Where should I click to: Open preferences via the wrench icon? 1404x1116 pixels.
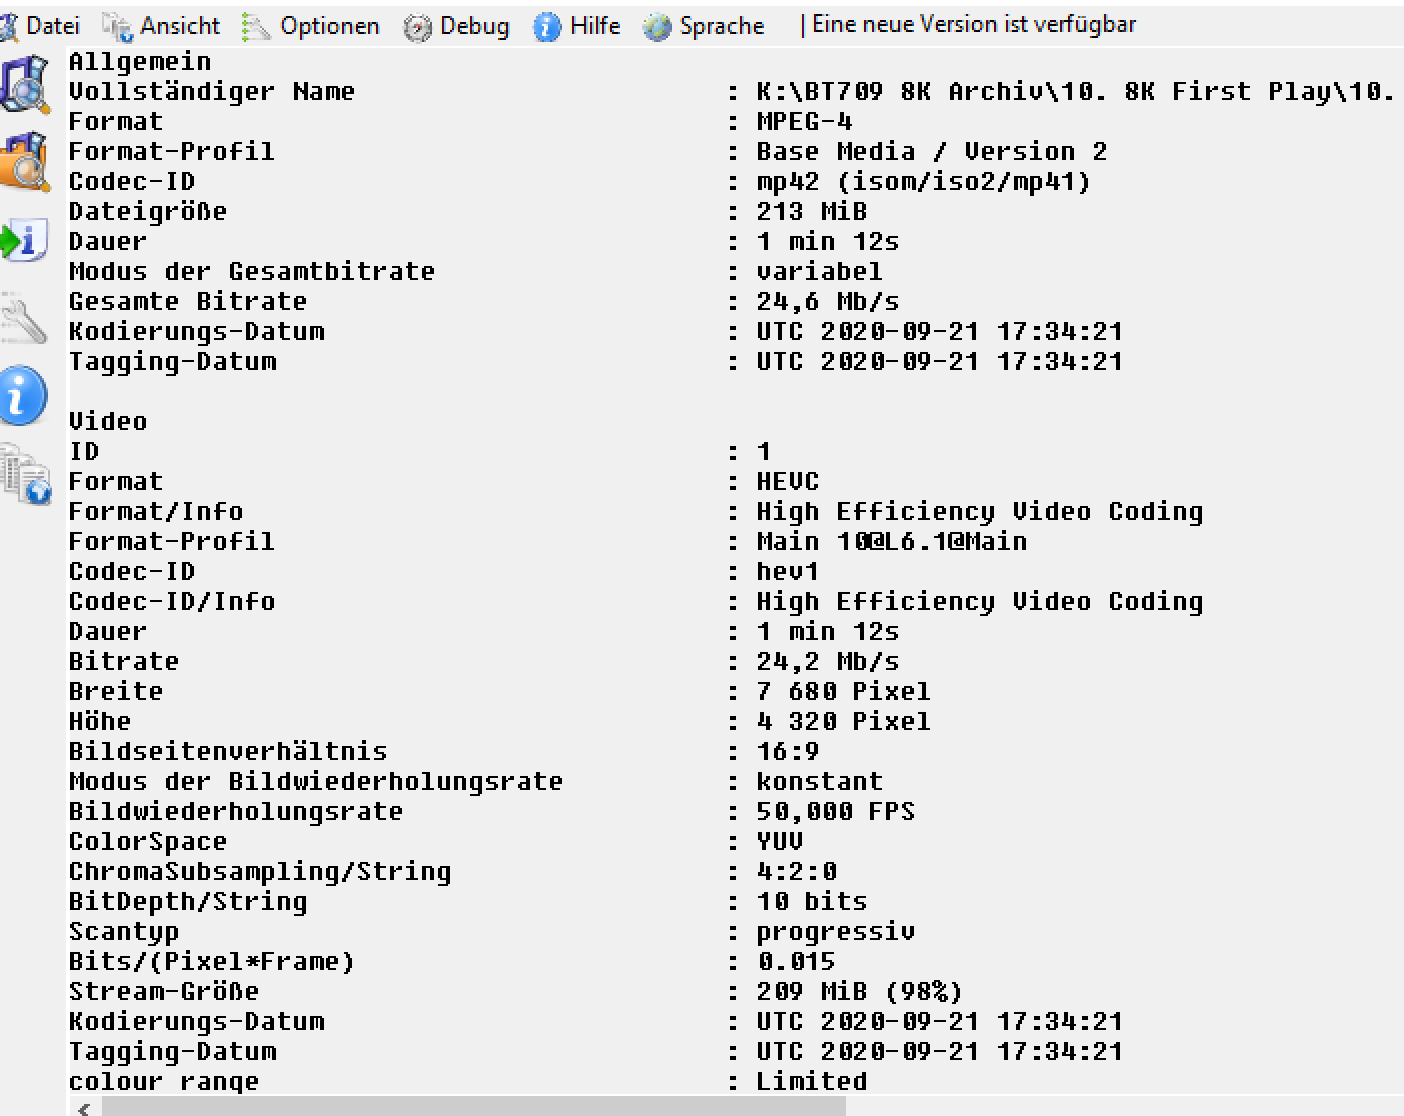pyautogui.click(x=24, y=318)
